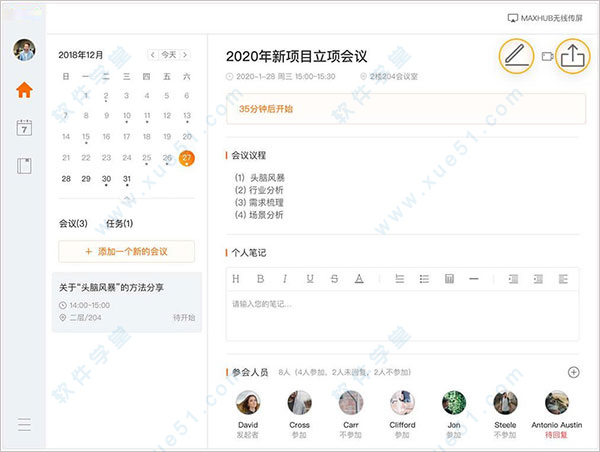This screenshot has width=600, height=452.
Task: Open participant Carr's avatar
Action: click(x=351, y=403)
